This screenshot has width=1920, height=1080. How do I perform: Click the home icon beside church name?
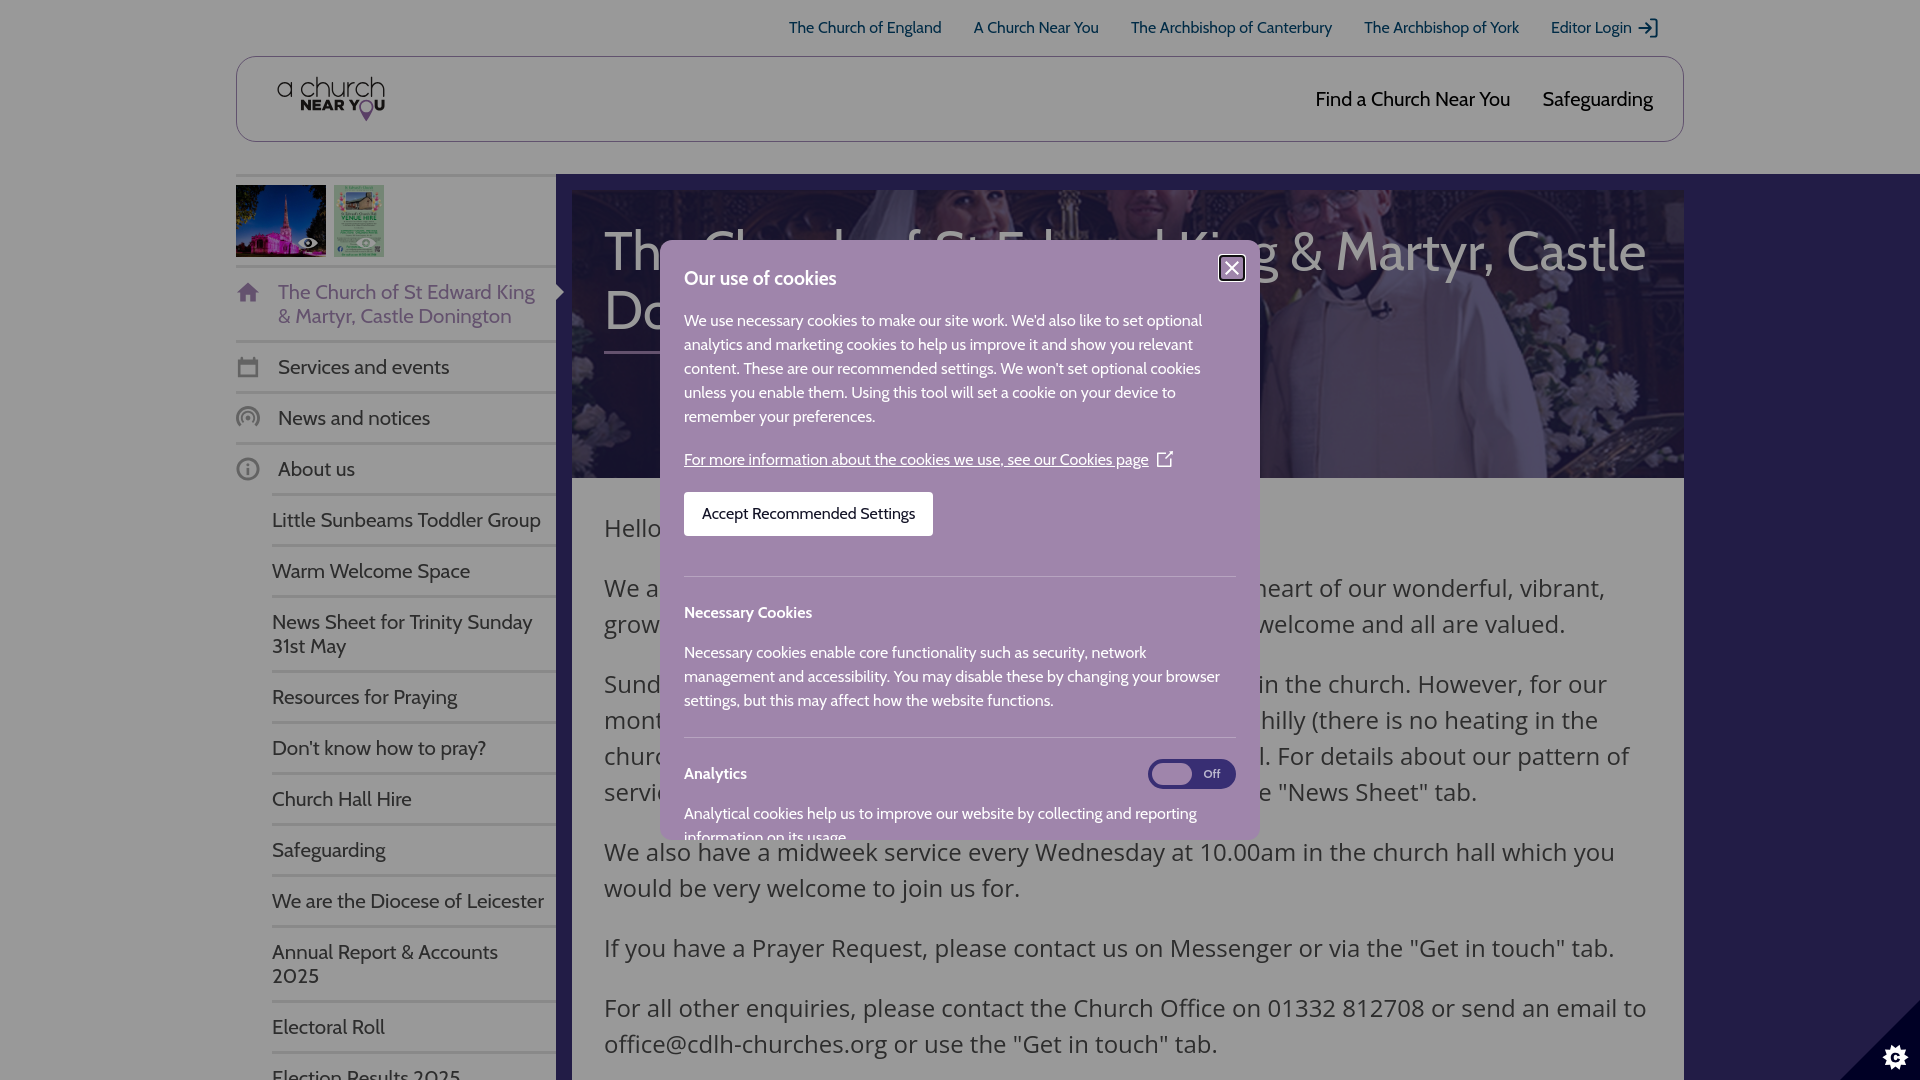tap(248, 293)
